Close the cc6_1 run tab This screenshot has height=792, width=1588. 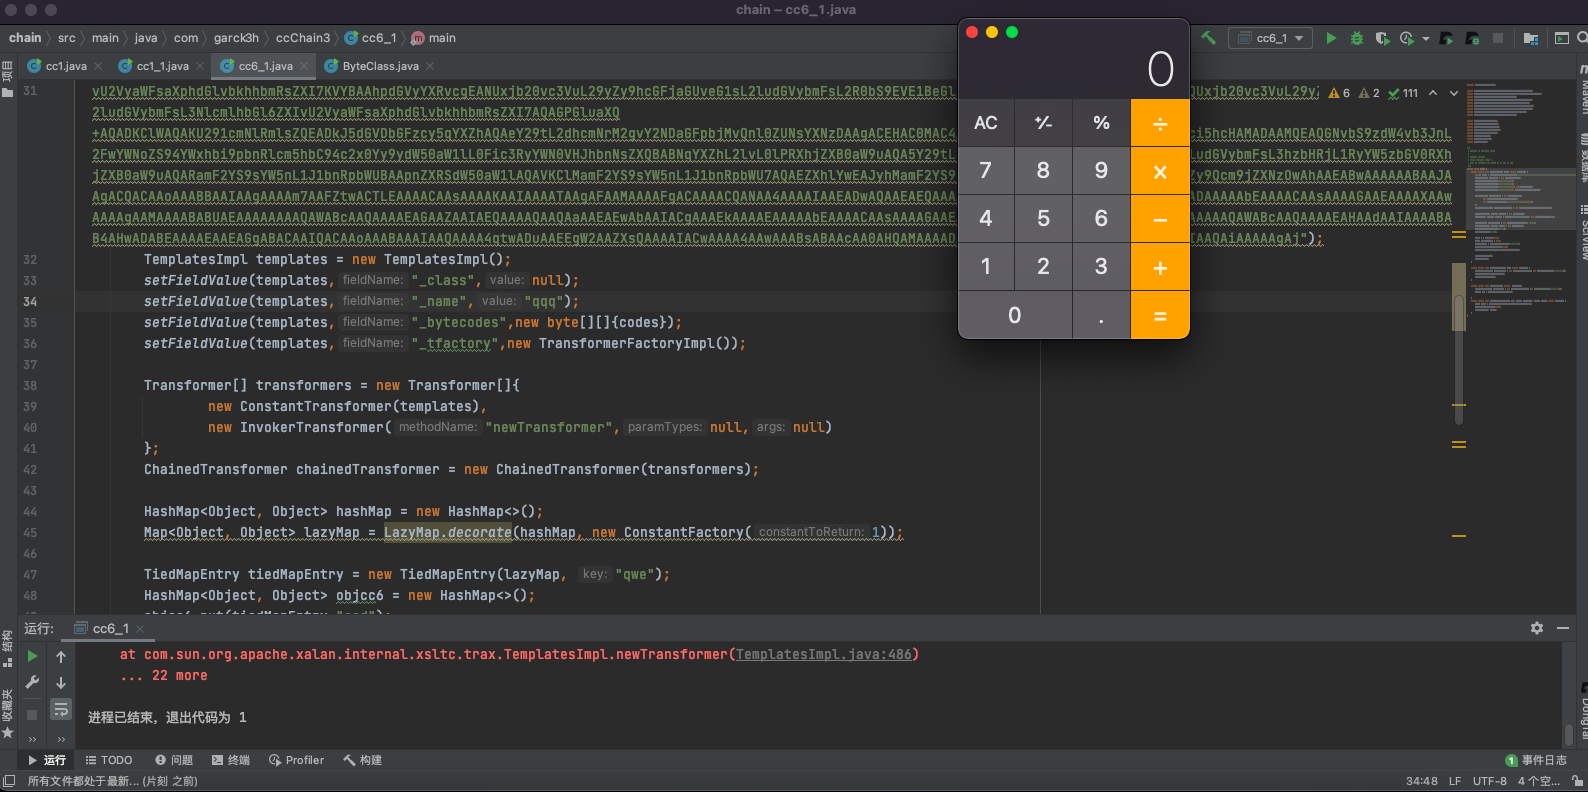[140, 629]
